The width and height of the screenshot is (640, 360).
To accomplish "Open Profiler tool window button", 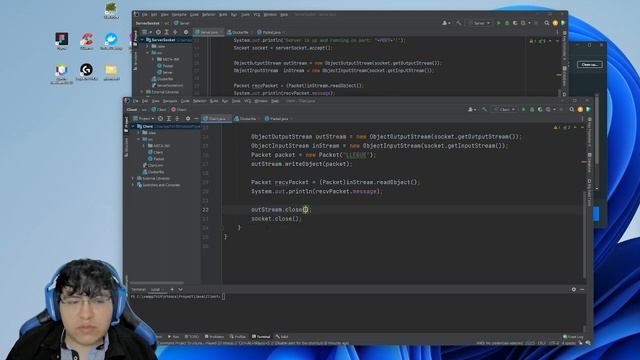I will [238, 337].
